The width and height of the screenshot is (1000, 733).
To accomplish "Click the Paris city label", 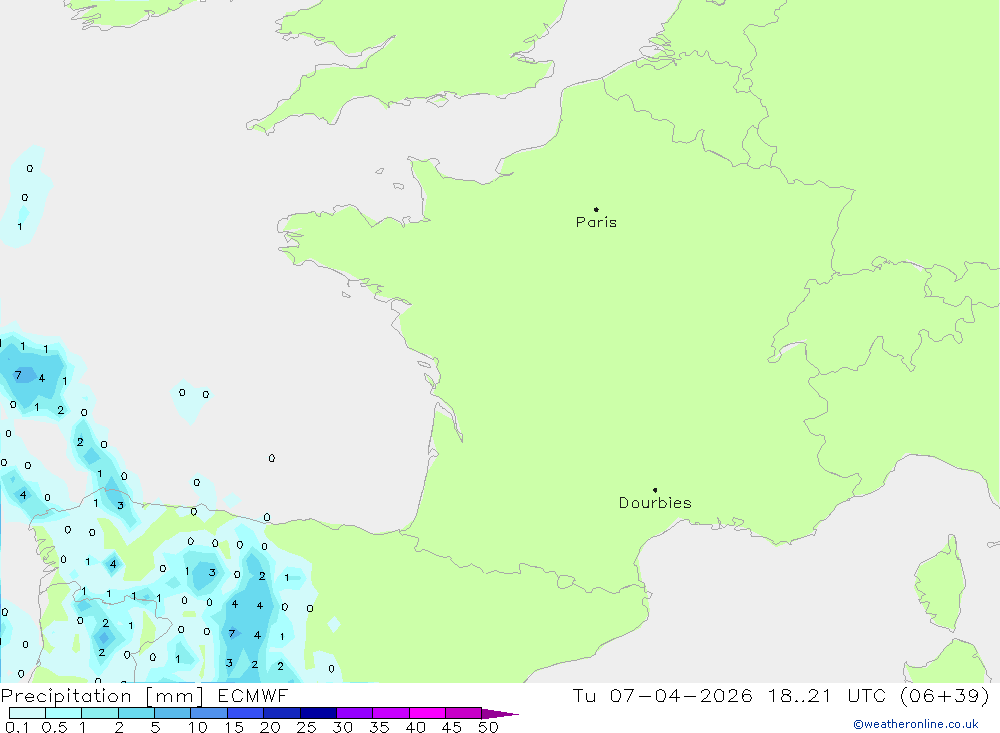I will coord(596,222).
